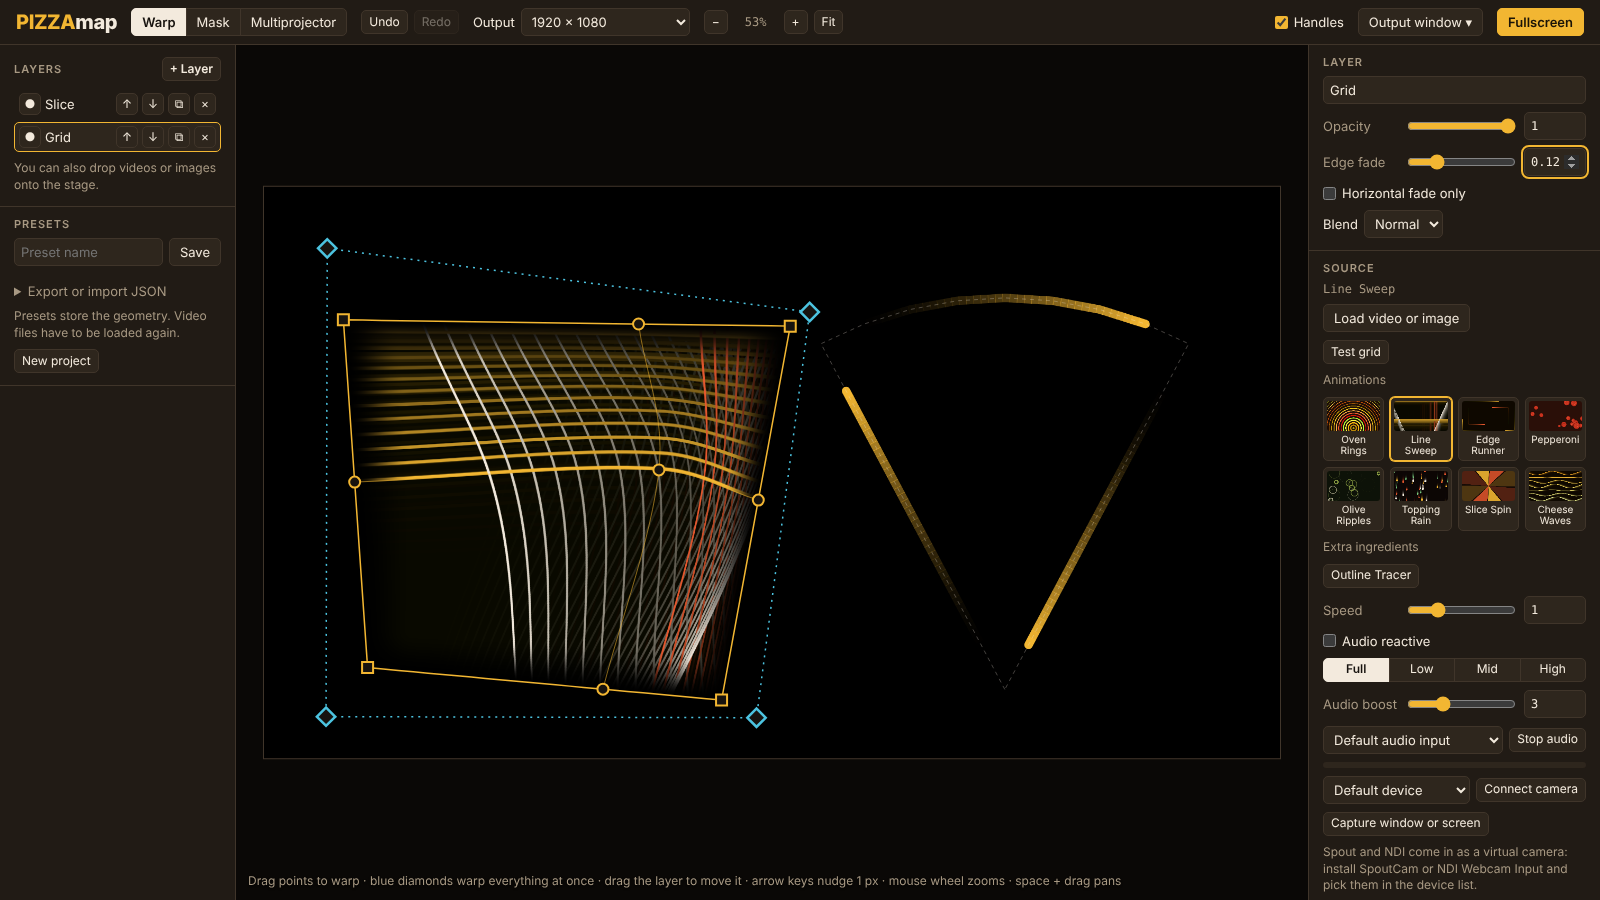1600x900 pixels.
Task: Move the Slice layer down
Action: (153, 104)
